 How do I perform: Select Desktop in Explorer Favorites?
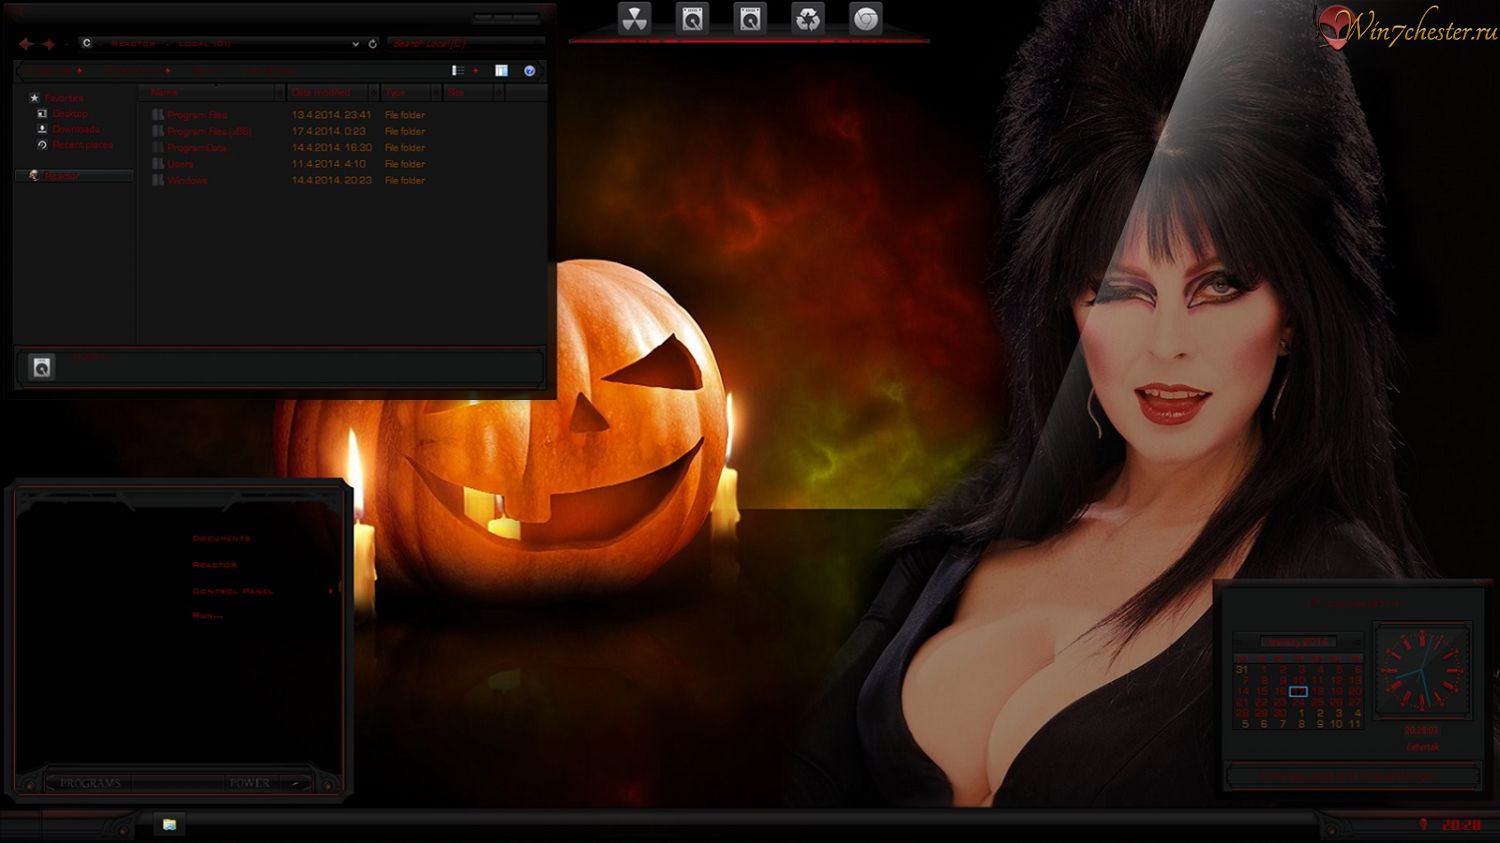point(70,114)
